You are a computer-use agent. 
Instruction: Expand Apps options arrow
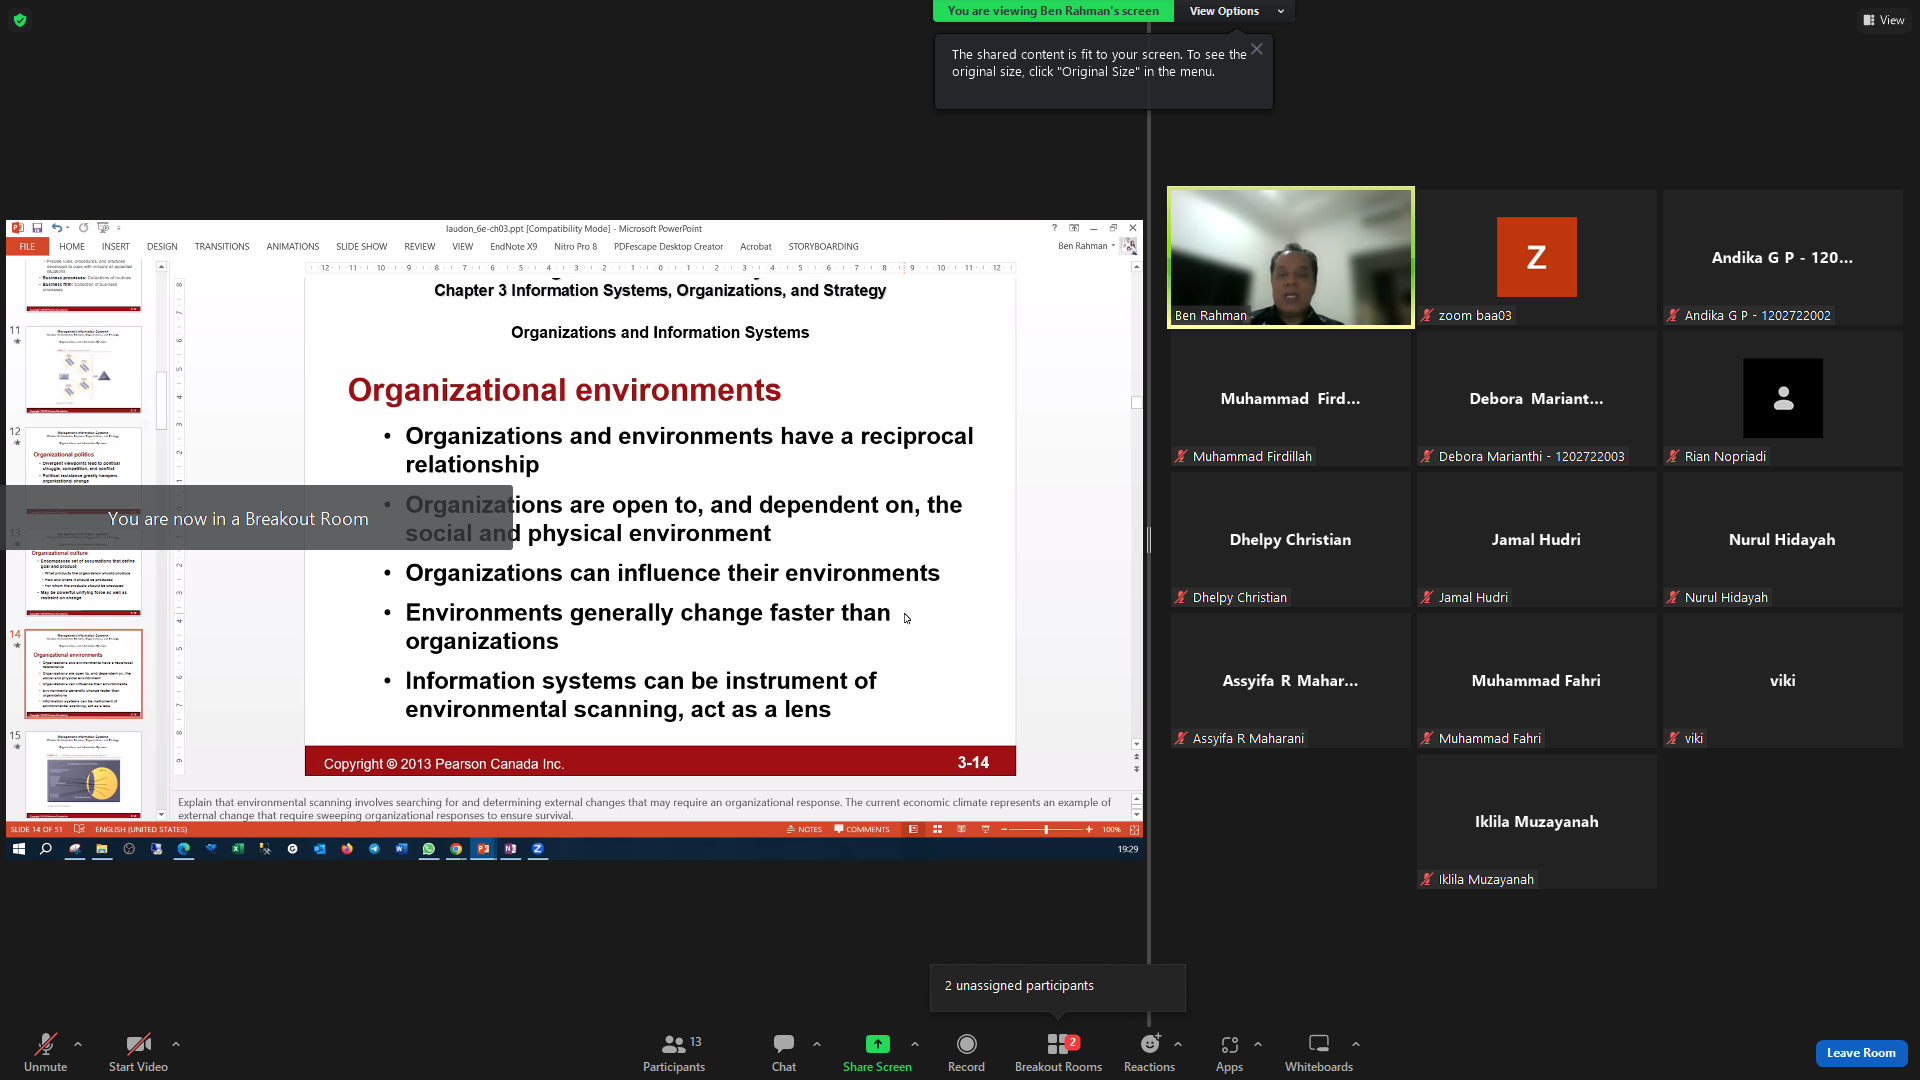pos(1258,1044)
